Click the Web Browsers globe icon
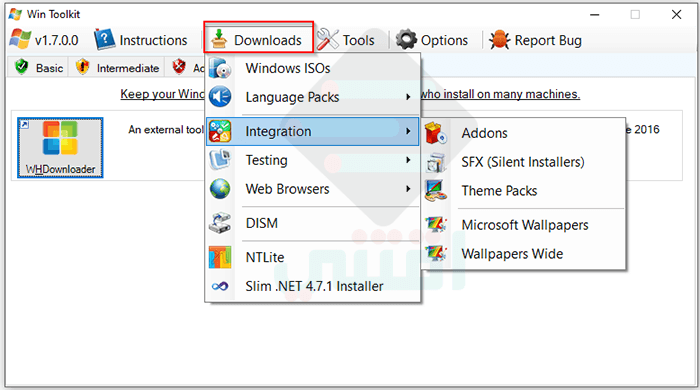The image size is (700, 390). 220,189
